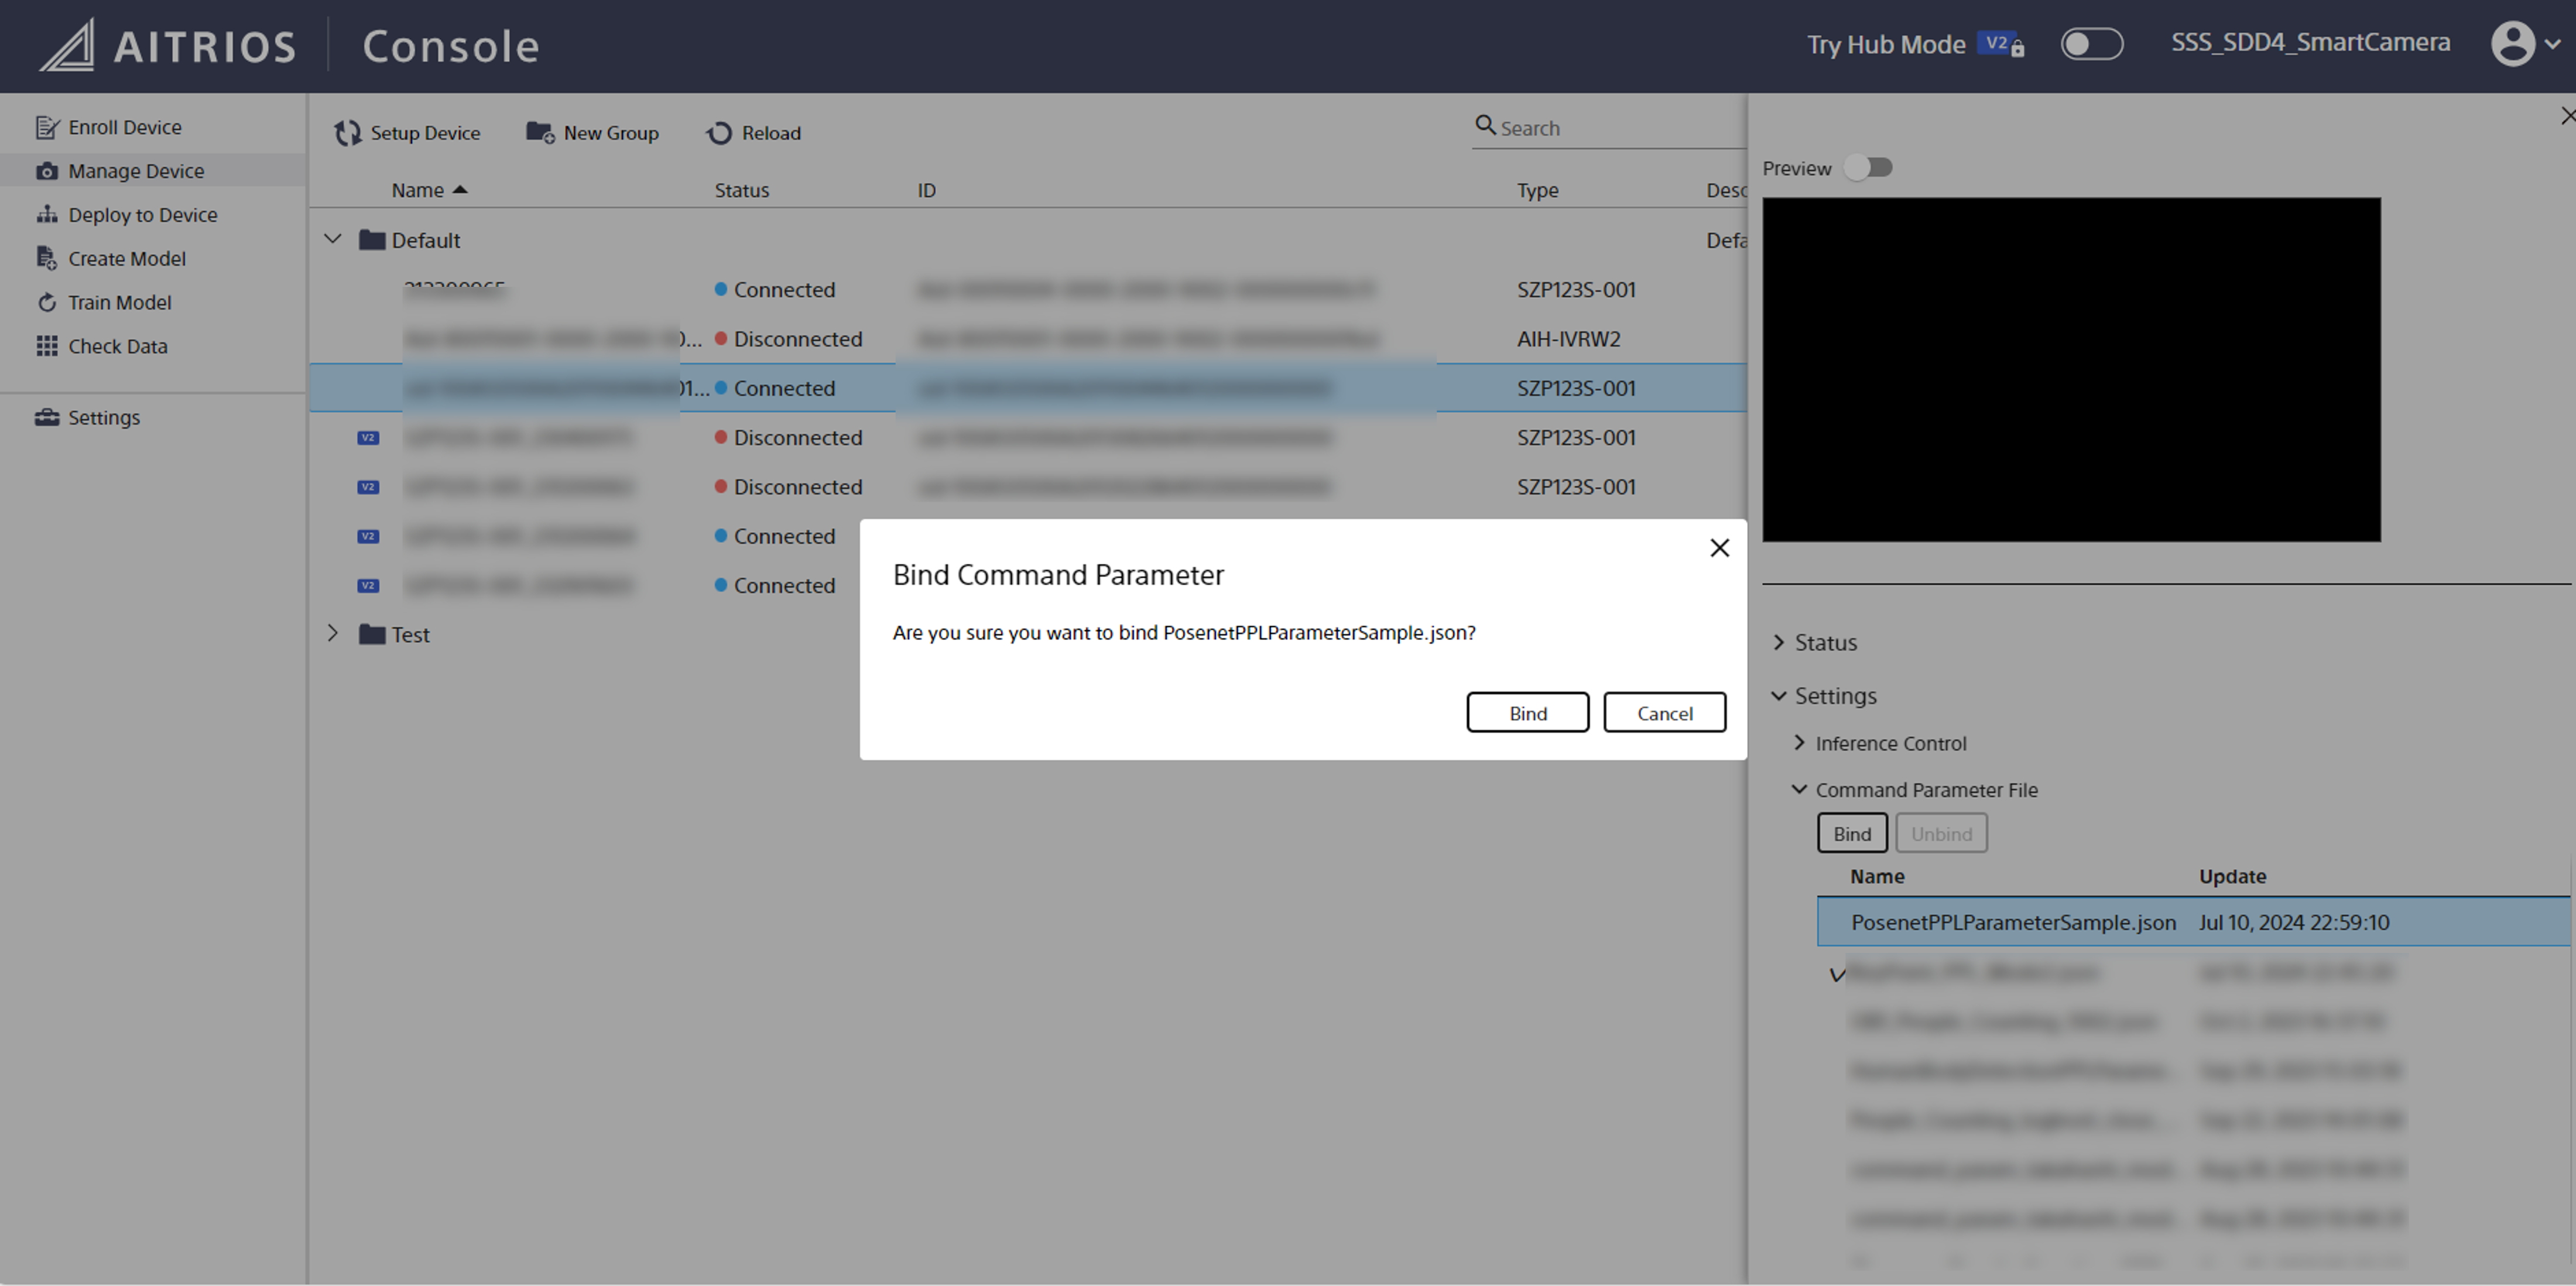
Task: Select Manage Device menu item
Action: pyautogui.click(x=136, y=171)
